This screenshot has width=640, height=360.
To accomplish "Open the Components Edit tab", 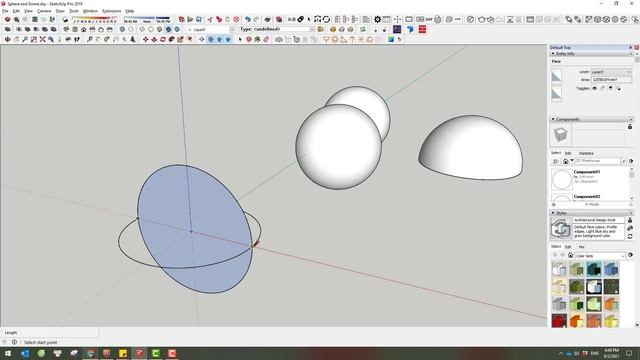I will (x=568, y=153).
